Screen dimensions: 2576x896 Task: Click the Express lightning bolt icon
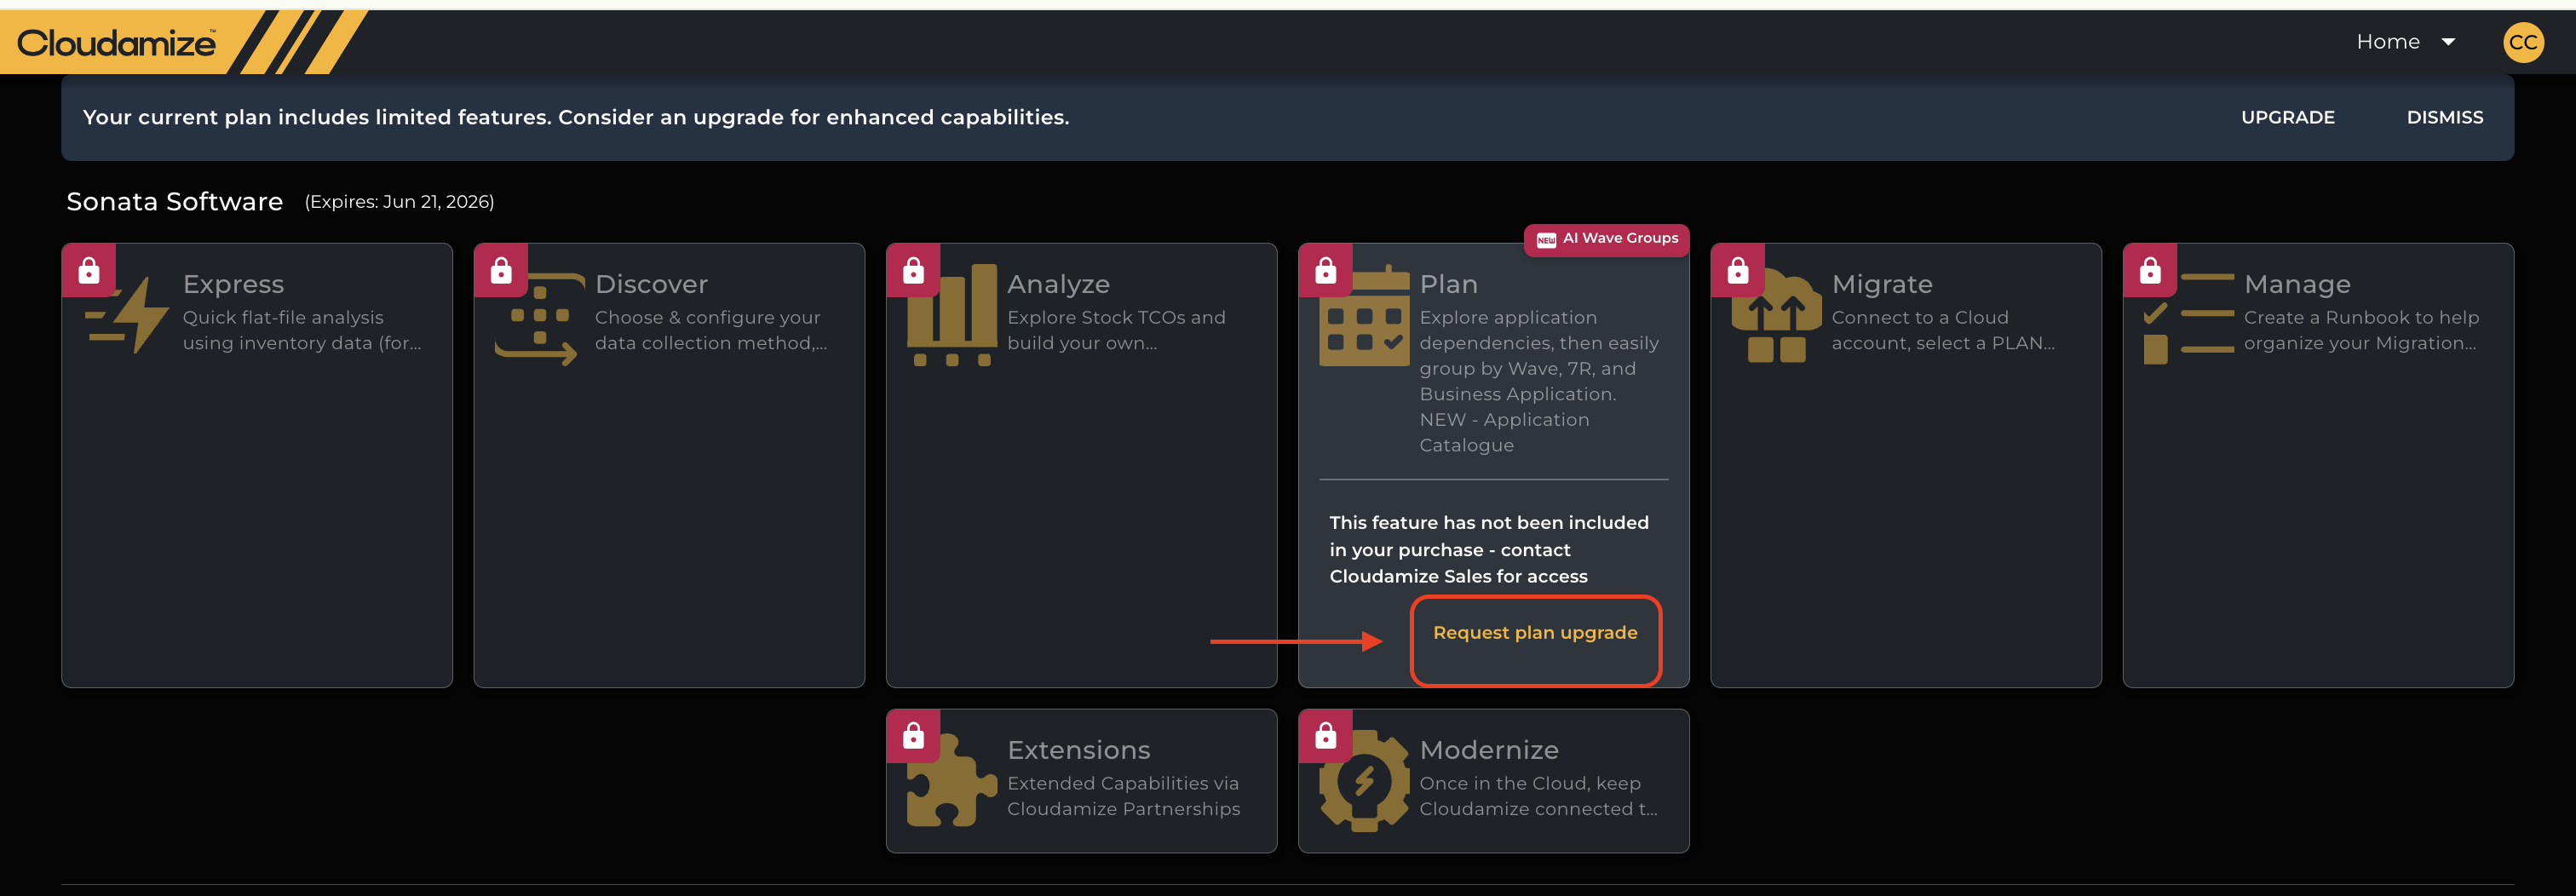tap(128, 315)
